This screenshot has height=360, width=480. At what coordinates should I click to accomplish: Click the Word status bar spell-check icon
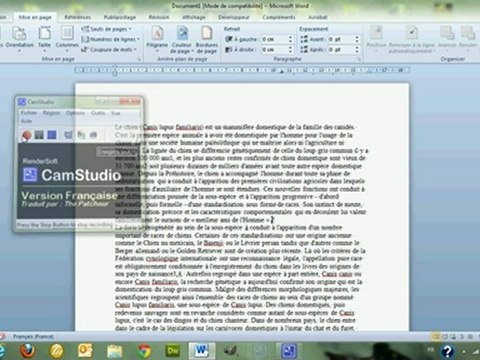pyautogui.click(x=3, y=336)
